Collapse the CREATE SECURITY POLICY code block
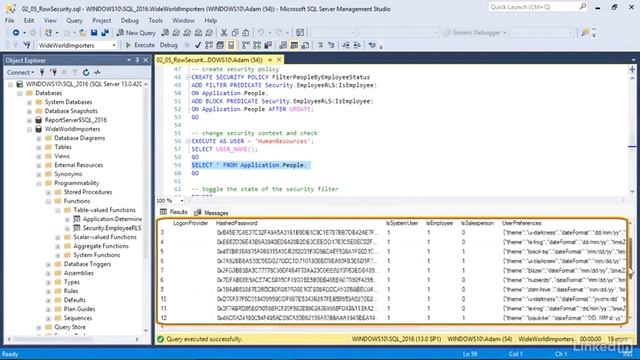The image size is (640, 360). 187,77
